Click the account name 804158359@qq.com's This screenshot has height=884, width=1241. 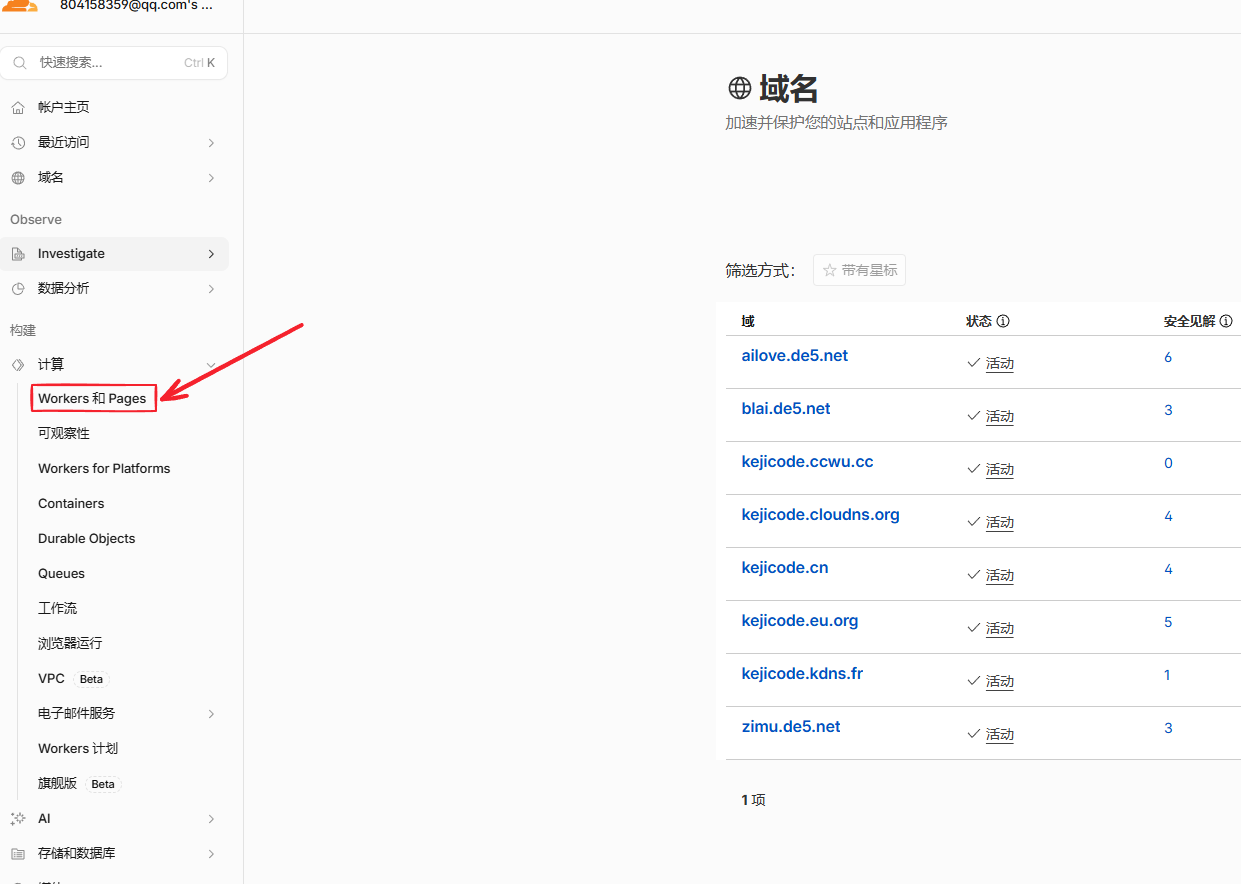136,5
